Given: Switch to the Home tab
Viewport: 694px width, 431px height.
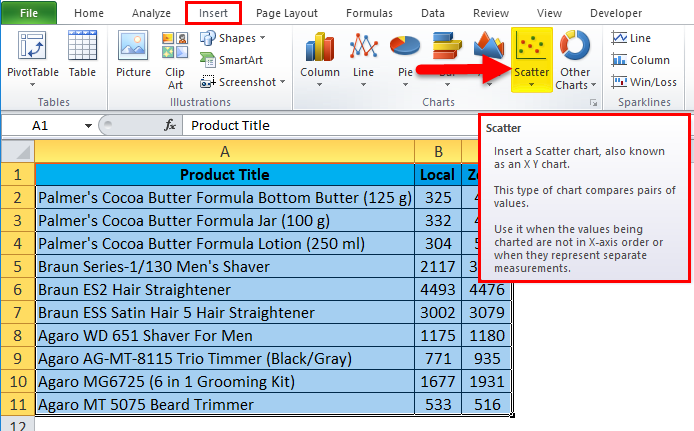Looking at the screenshot, I should pyautogui.click(x=89, y=13).
